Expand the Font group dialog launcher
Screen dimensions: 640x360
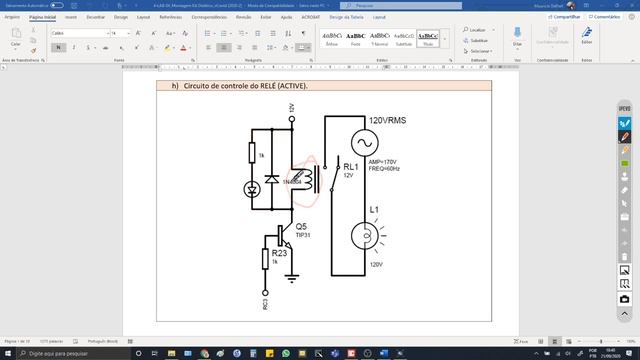193,60
